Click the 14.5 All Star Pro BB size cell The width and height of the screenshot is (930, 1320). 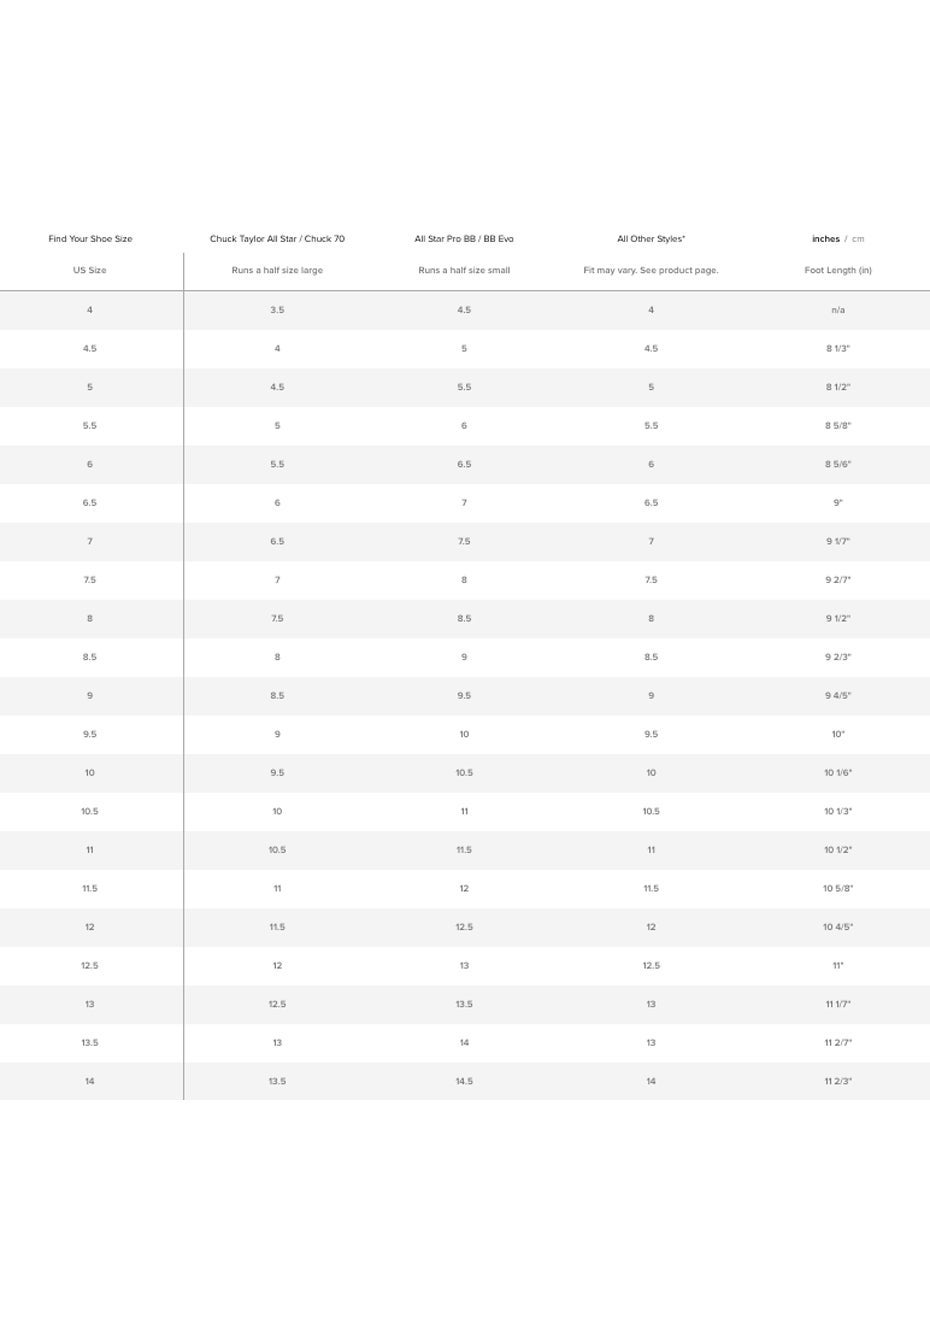point(464,1082)
